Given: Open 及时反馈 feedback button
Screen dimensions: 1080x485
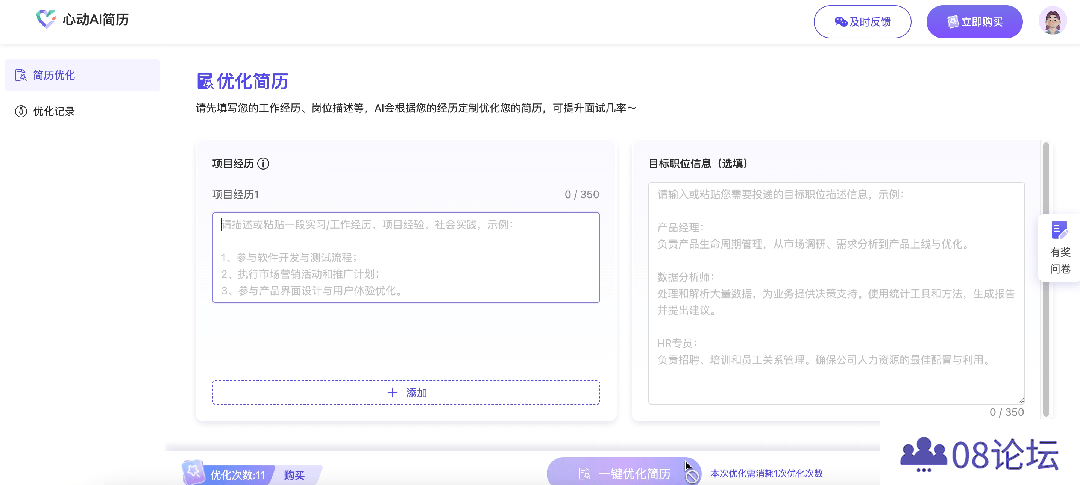Looking at the screenshot, I should click(862, 22).
